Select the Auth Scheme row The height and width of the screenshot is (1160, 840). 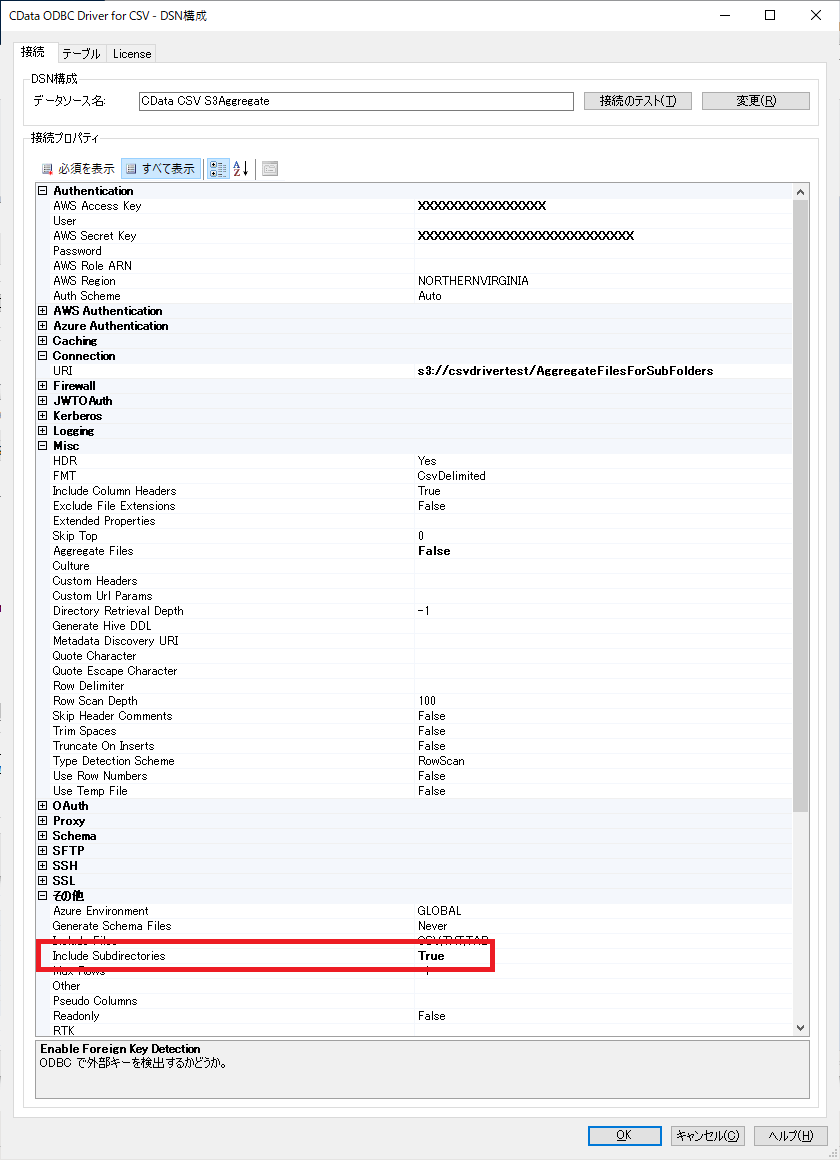tap(420, 296)
